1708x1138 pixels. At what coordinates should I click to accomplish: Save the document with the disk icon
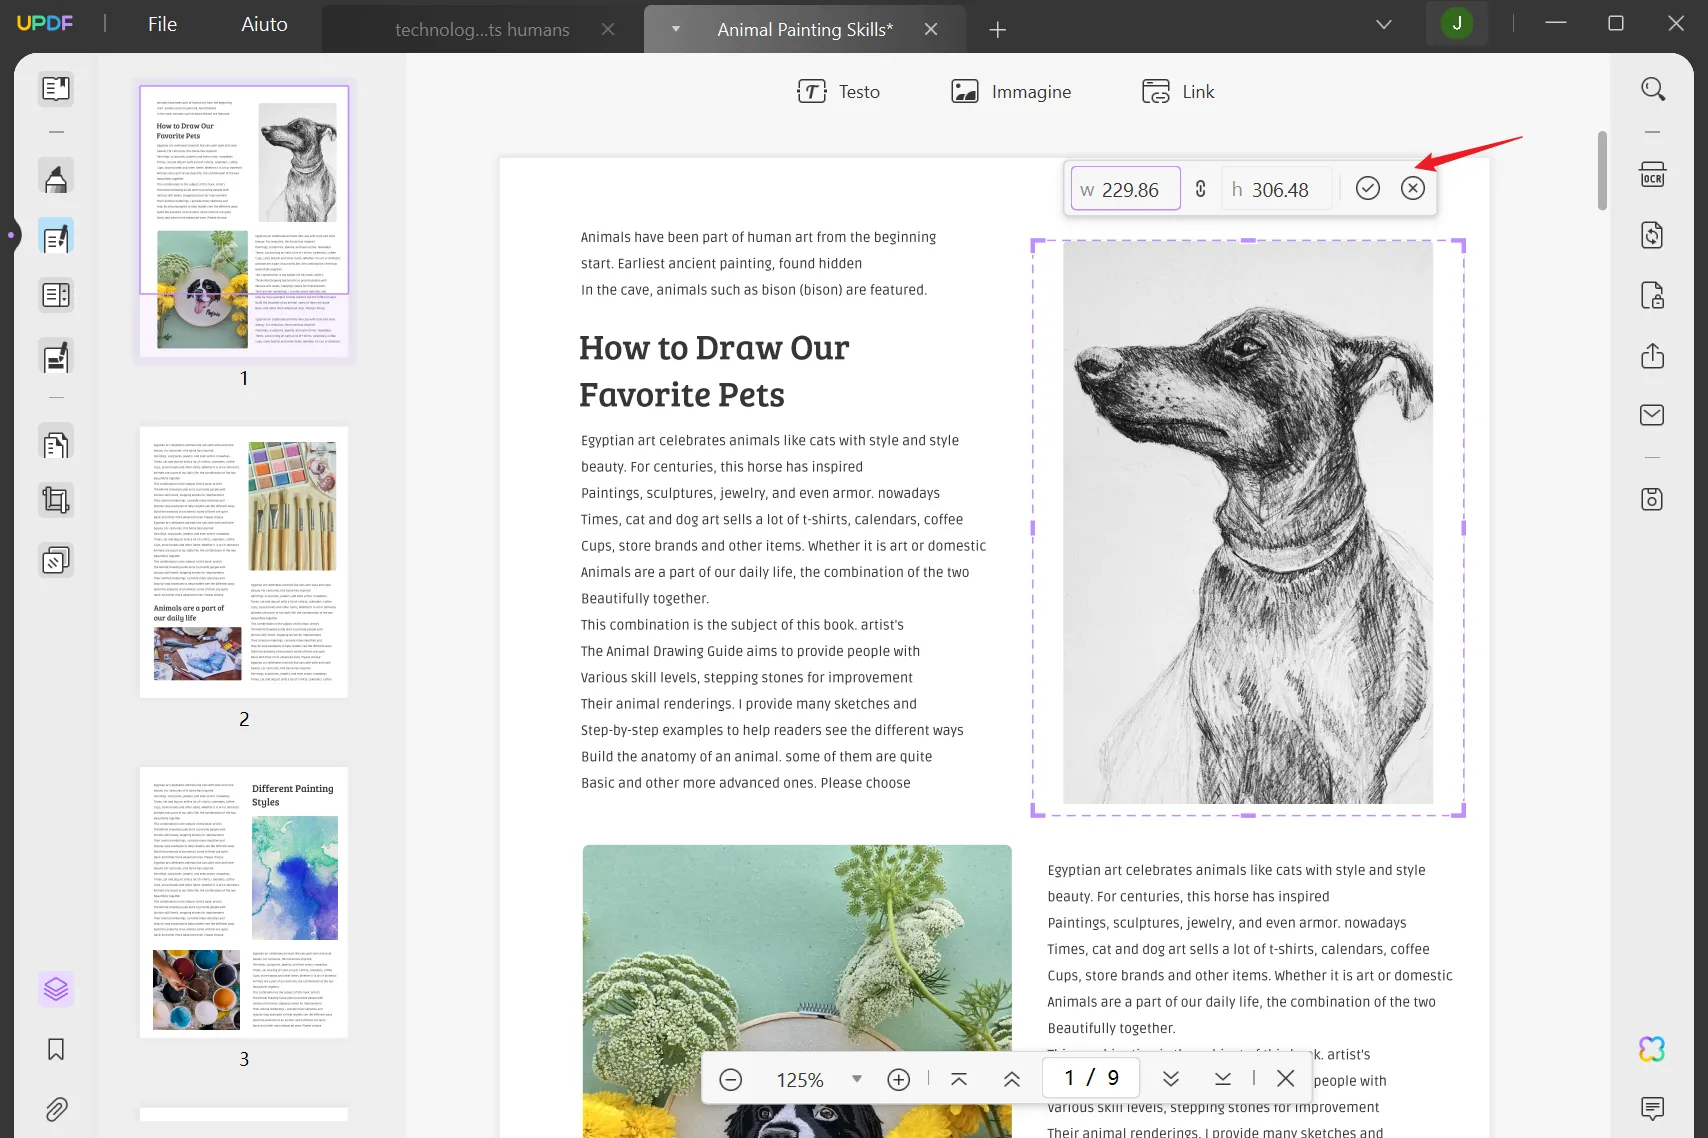tap(1653, 499)
